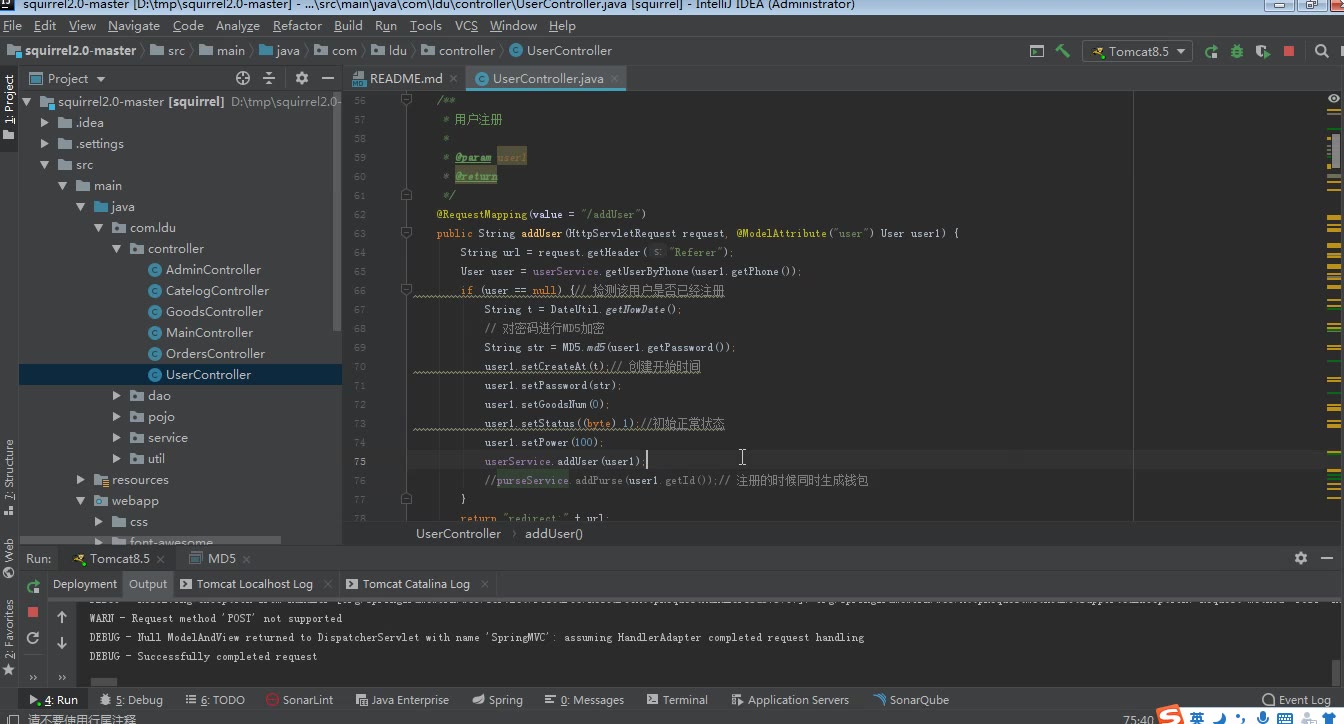
Task: Open Search Everywhere magnifier icon
Action: 1322,51
